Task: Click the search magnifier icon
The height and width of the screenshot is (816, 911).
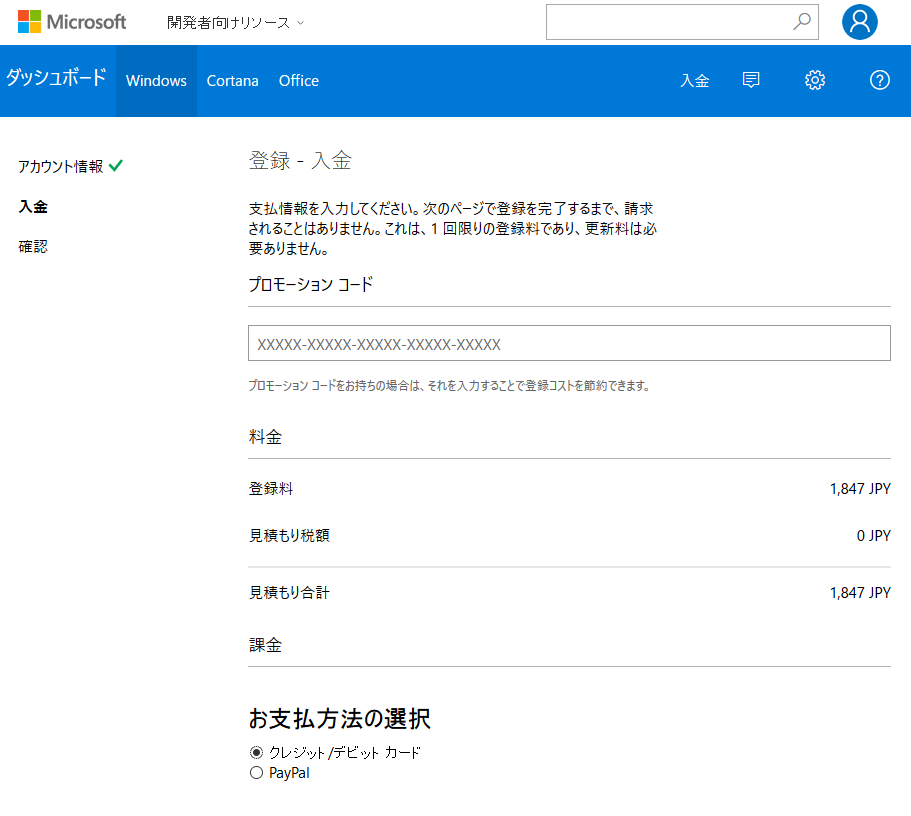Action: [x=801, y=22]
